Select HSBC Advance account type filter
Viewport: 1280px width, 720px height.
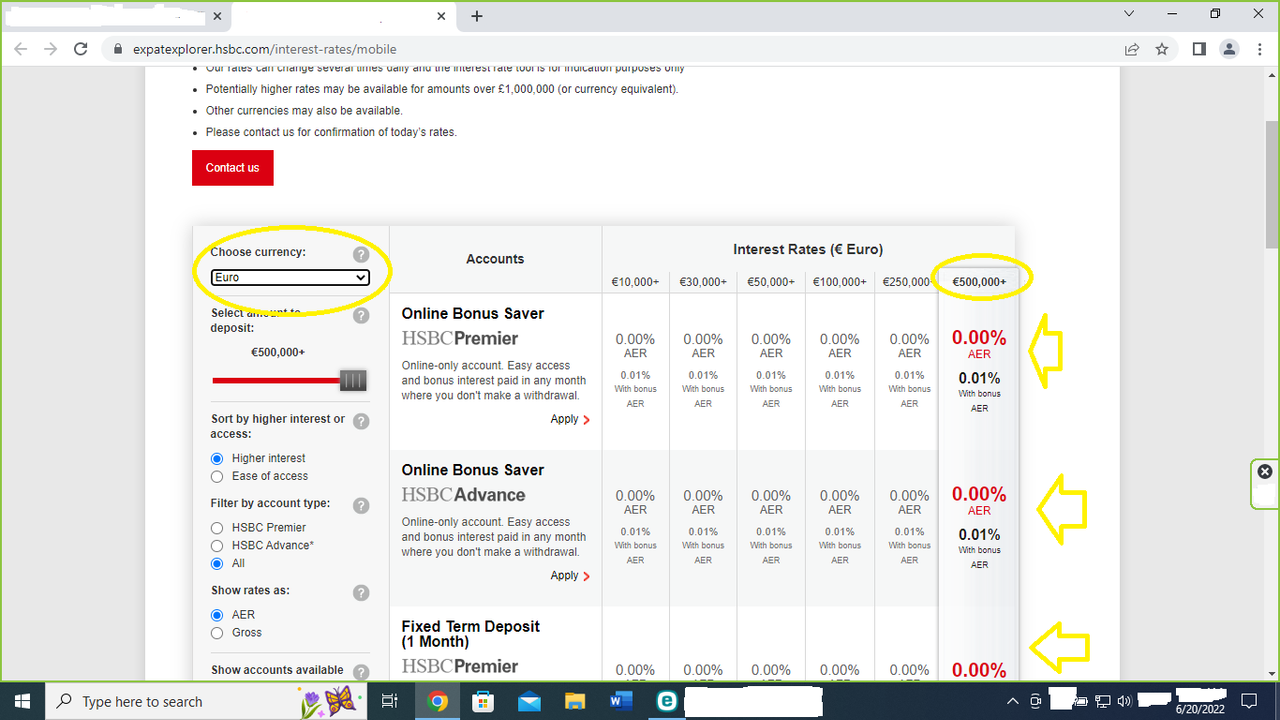(x=217, y=545)
